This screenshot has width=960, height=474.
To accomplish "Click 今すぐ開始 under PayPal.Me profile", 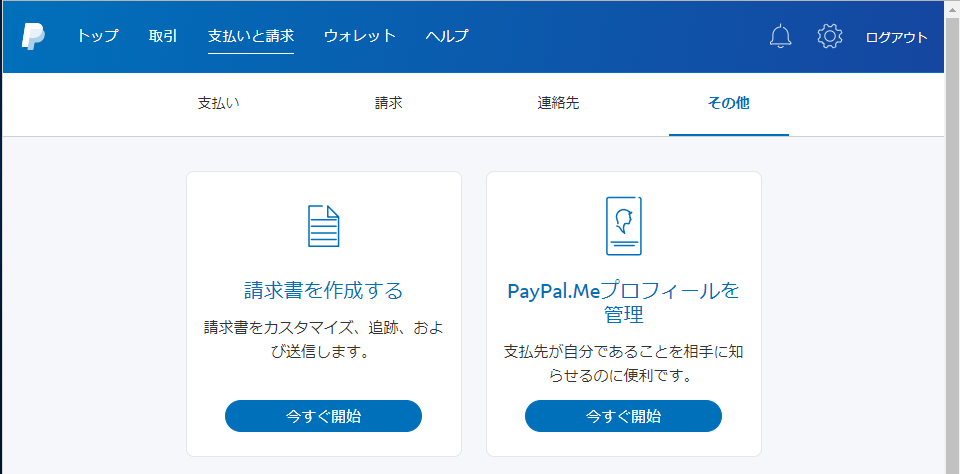I will (623, 417).
